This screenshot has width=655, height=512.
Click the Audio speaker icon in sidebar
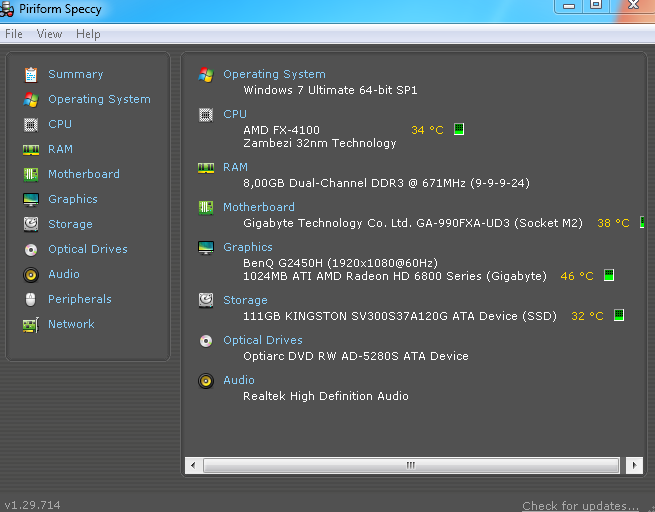tap(31, 275)
